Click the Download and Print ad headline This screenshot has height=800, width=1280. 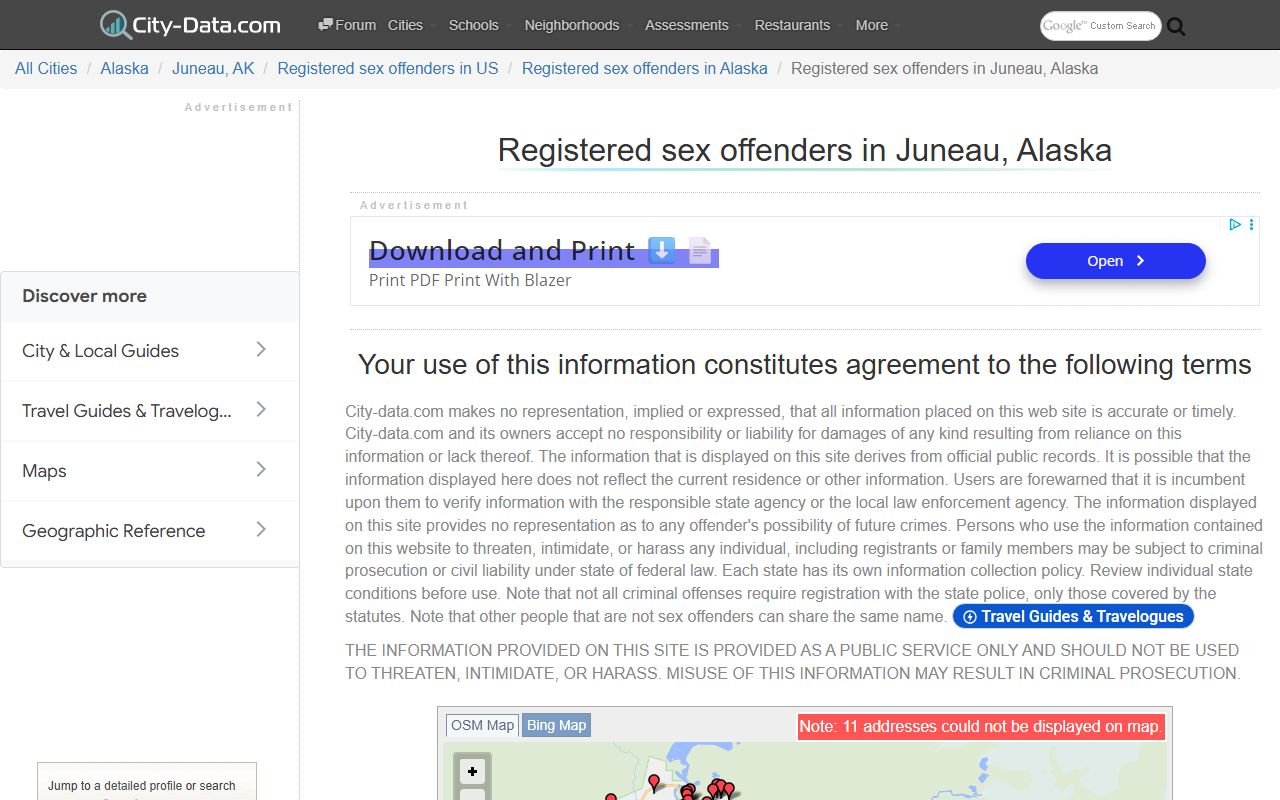coord(543,250)
